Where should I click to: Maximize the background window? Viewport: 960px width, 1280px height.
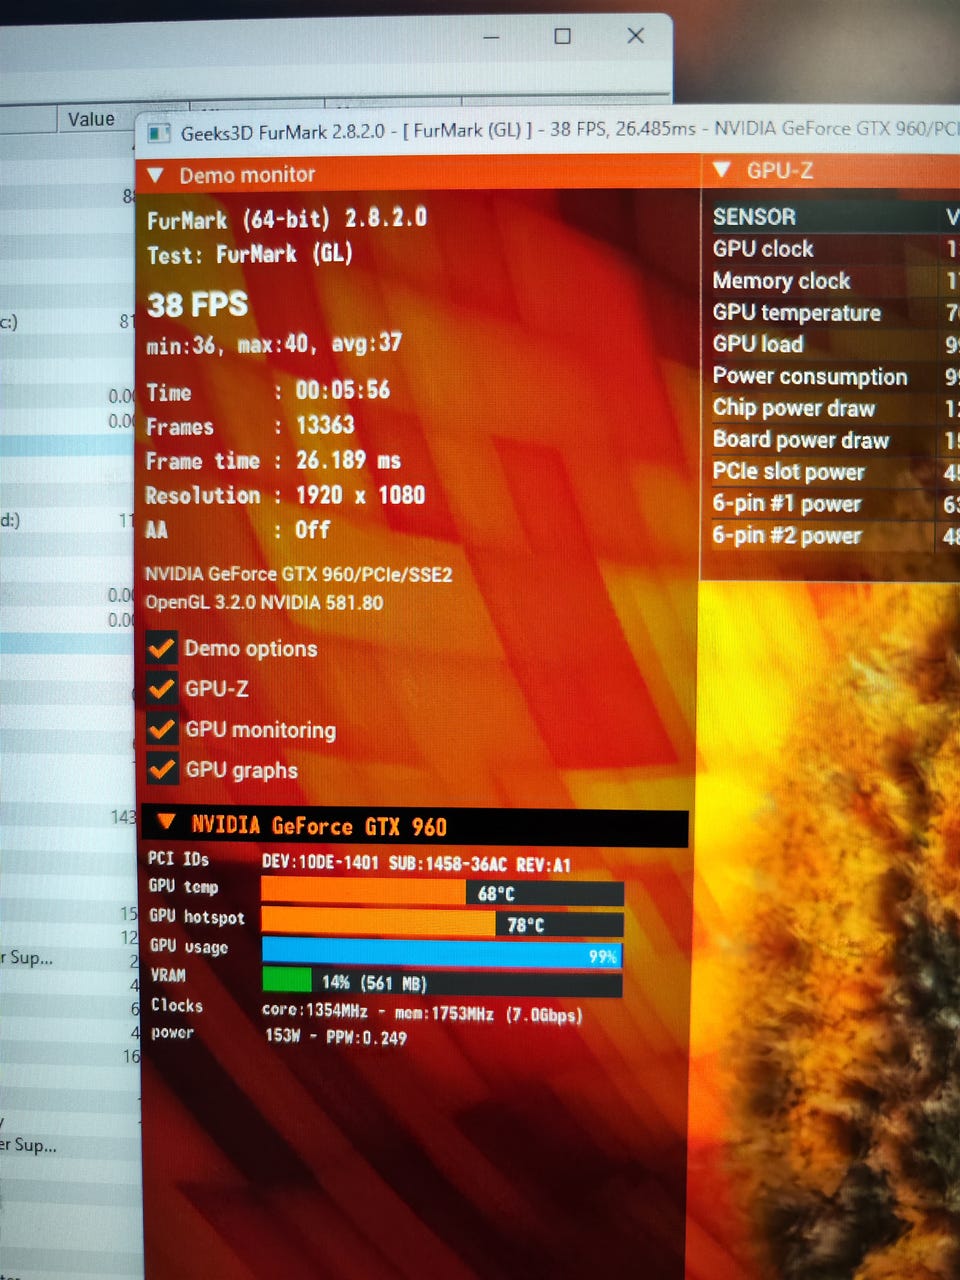tap(563, 36)
